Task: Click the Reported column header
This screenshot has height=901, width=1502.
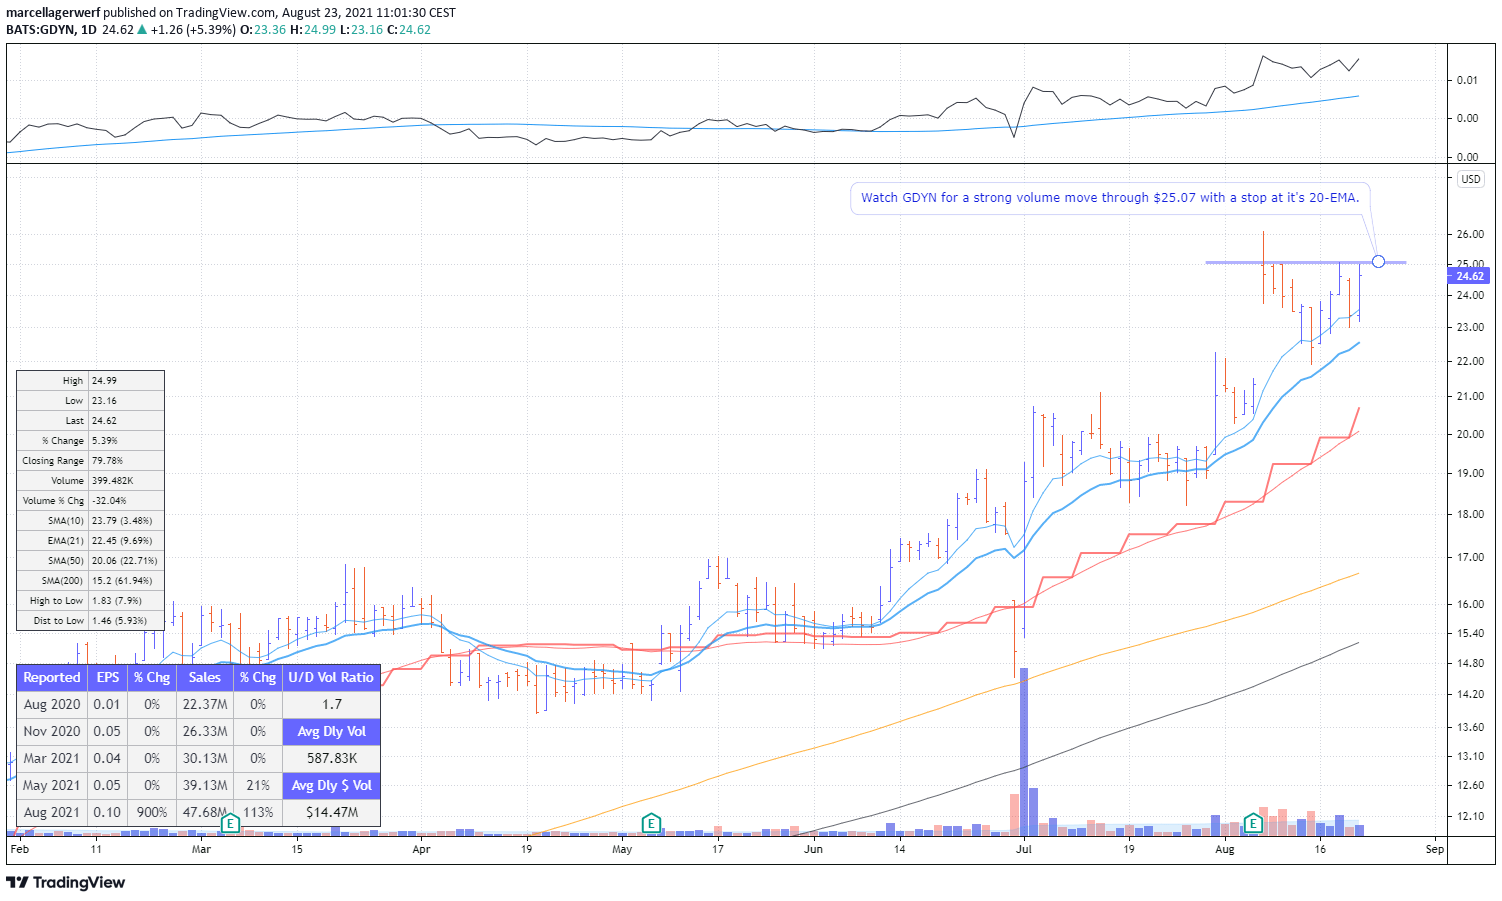Action: click(52, 677)
